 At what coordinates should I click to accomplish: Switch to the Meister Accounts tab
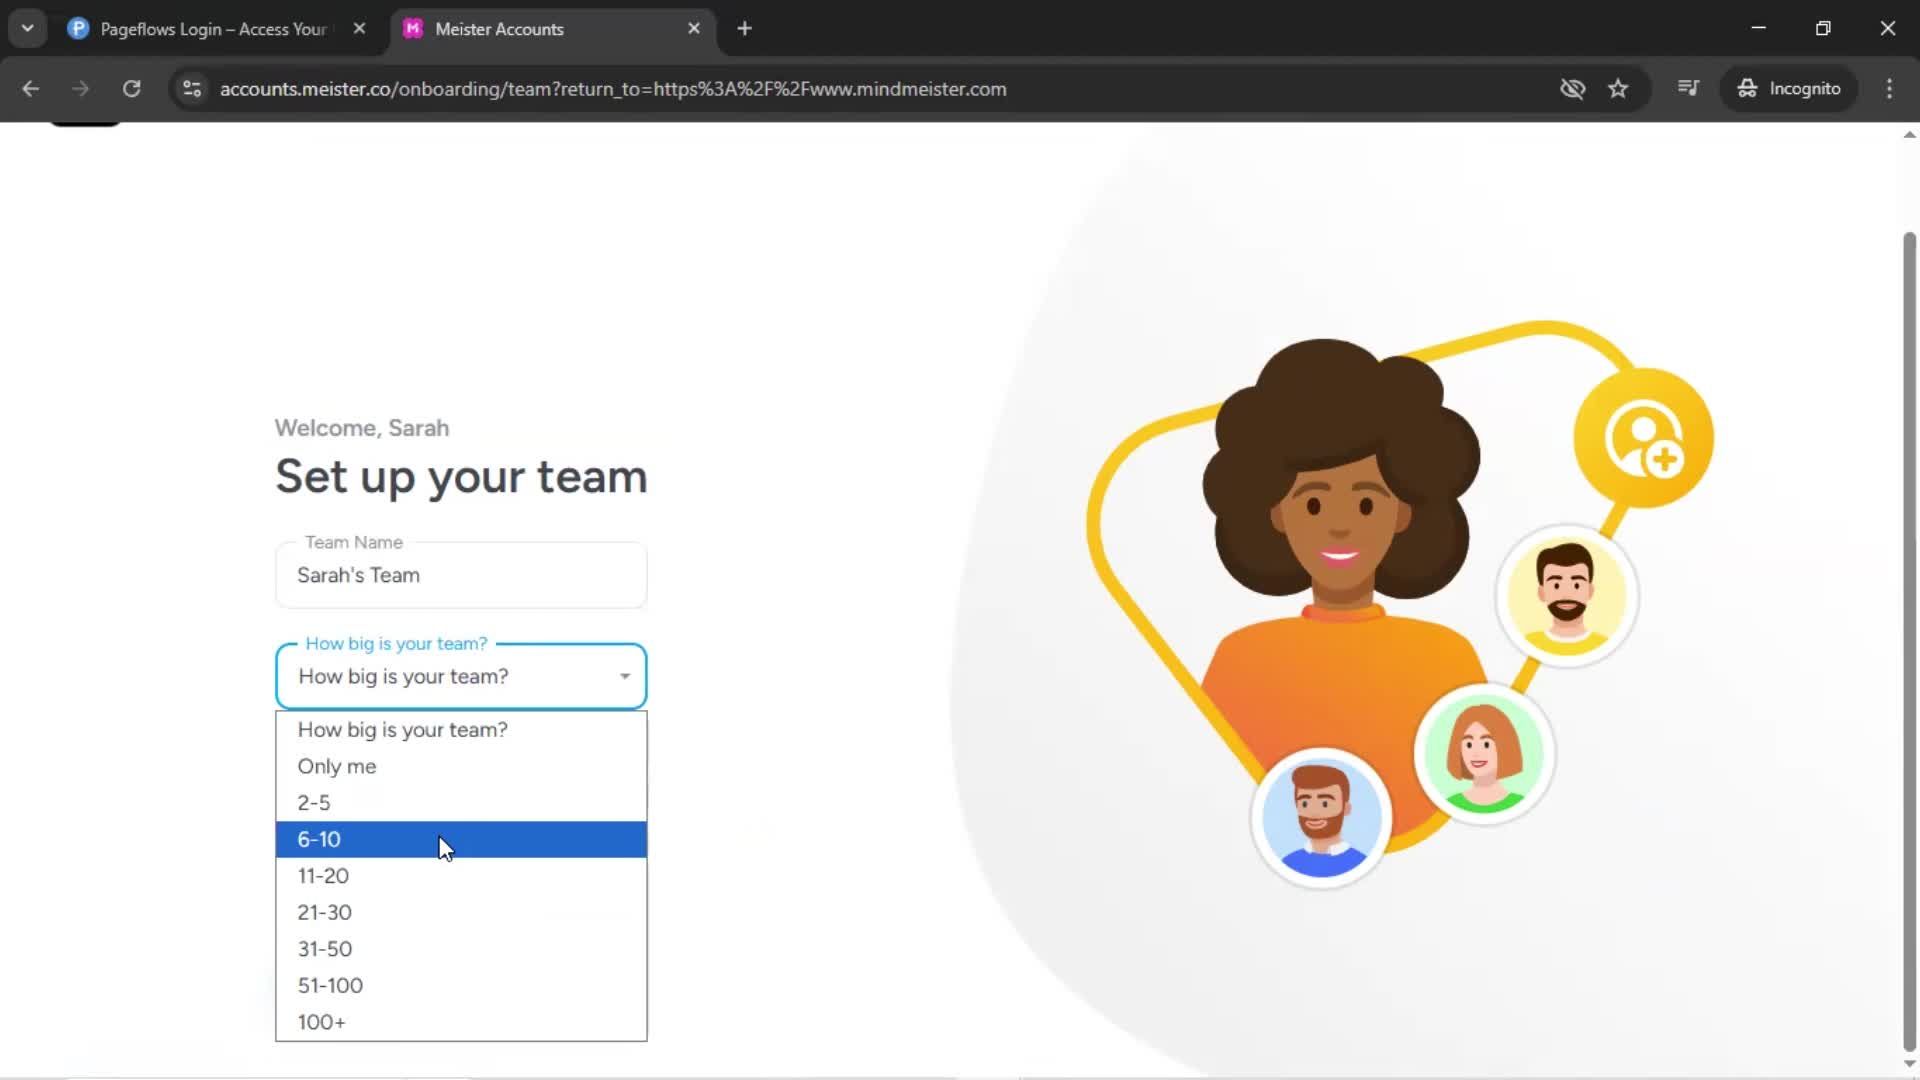pyautogui.click(x=553, y=28)
